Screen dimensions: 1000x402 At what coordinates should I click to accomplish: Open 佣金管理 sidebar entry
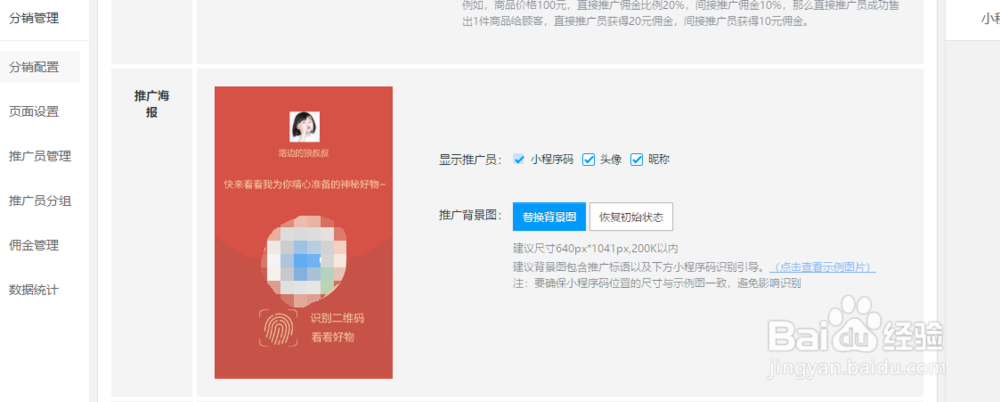point(34,245)
